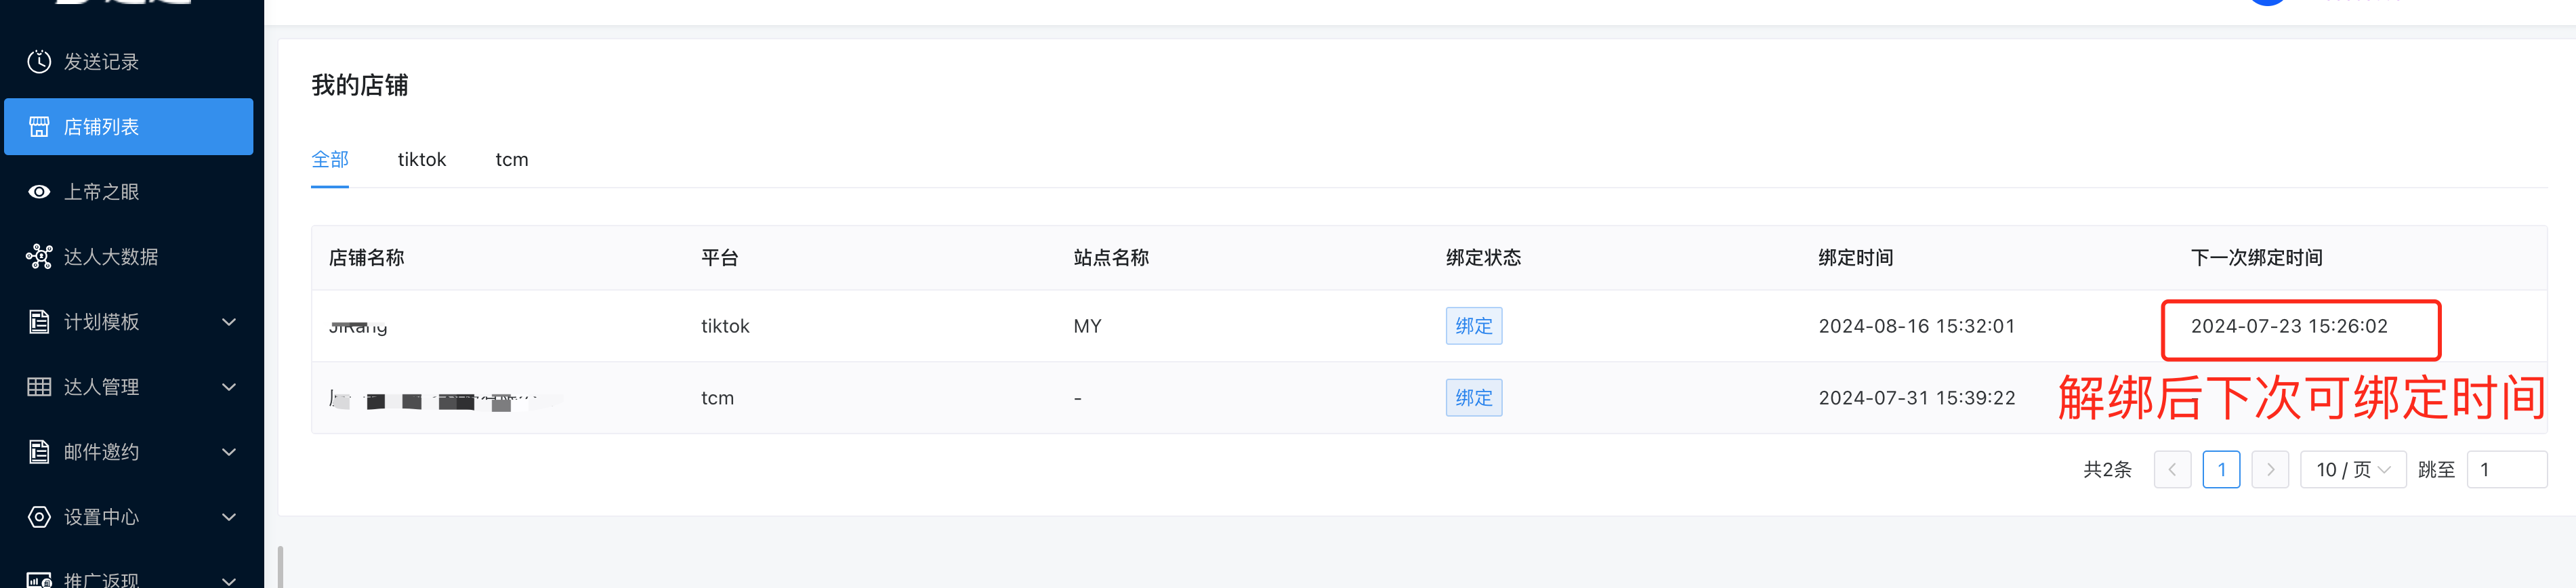This screenshot has height=588, width=2576.
Task: Select page 1 in pagination
Action: pos(2221,470)
